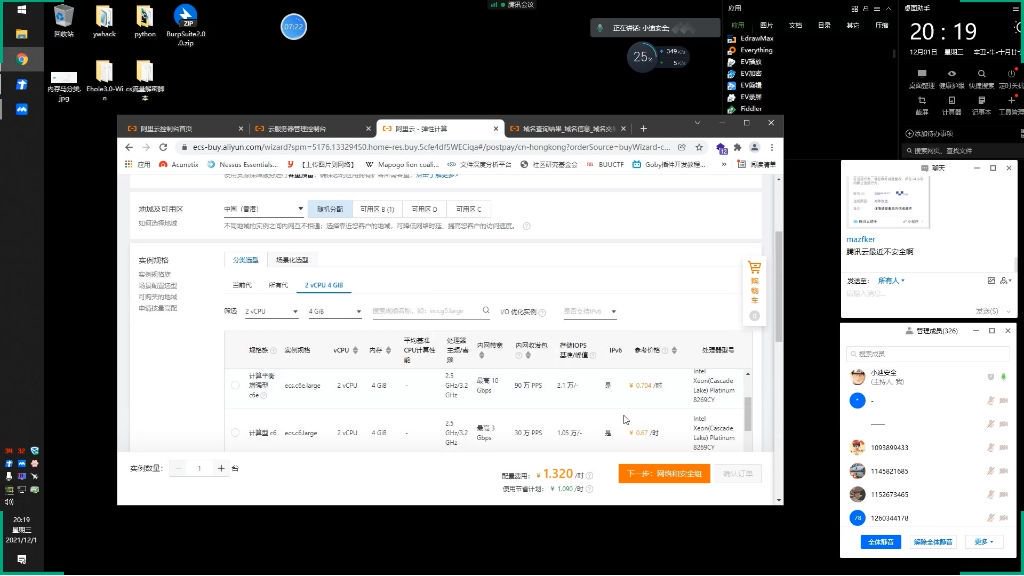Toggle the host 小迪安全 microphone icon

point(1004,377)
